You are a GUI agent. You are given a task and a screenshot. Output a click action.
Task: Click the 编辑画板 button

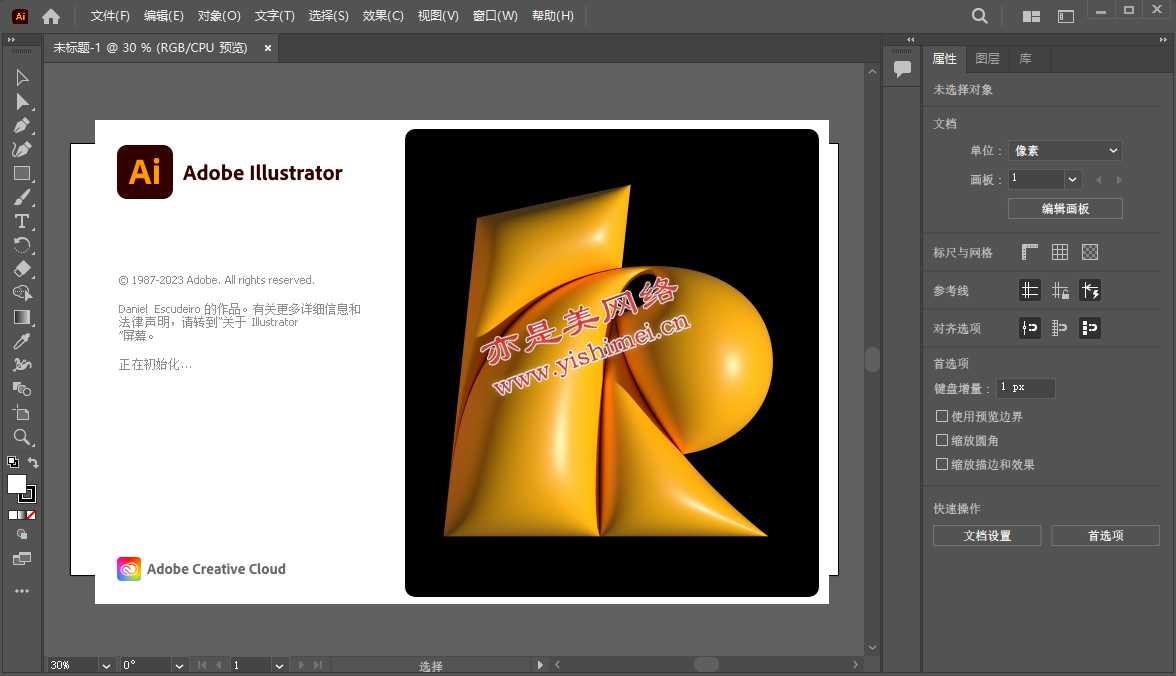pyautogui.click(x=1065, y=209)
